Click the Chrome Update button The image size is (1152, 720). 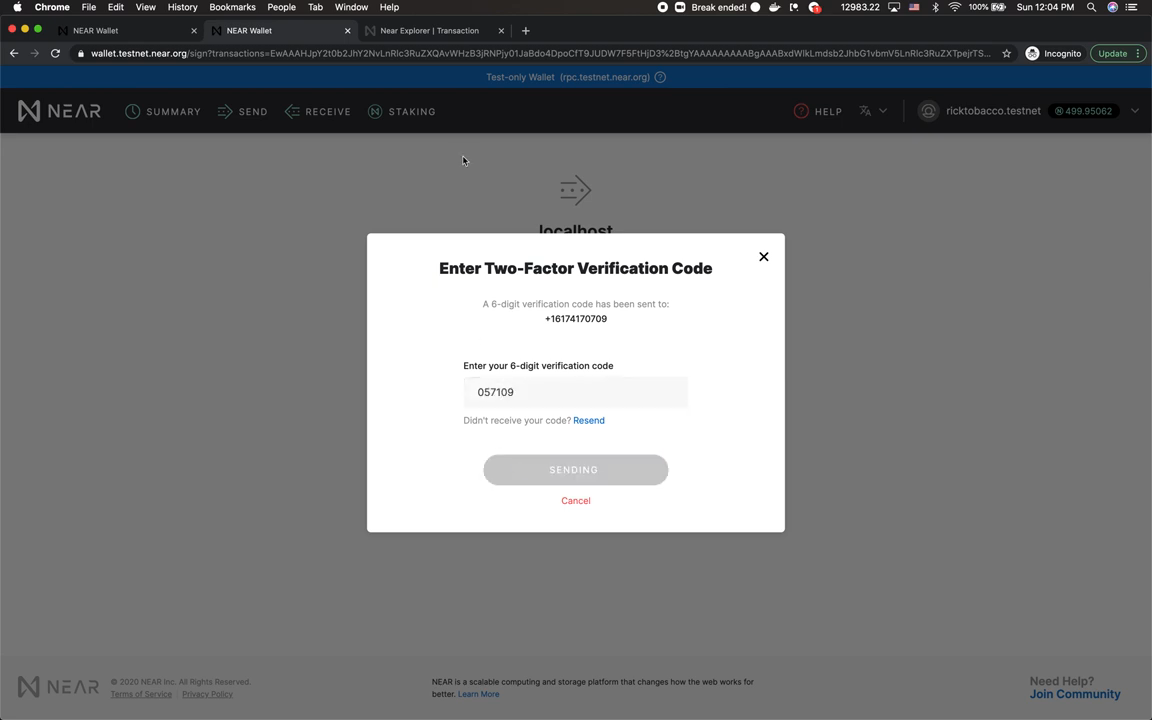(x=1112, y=54)
